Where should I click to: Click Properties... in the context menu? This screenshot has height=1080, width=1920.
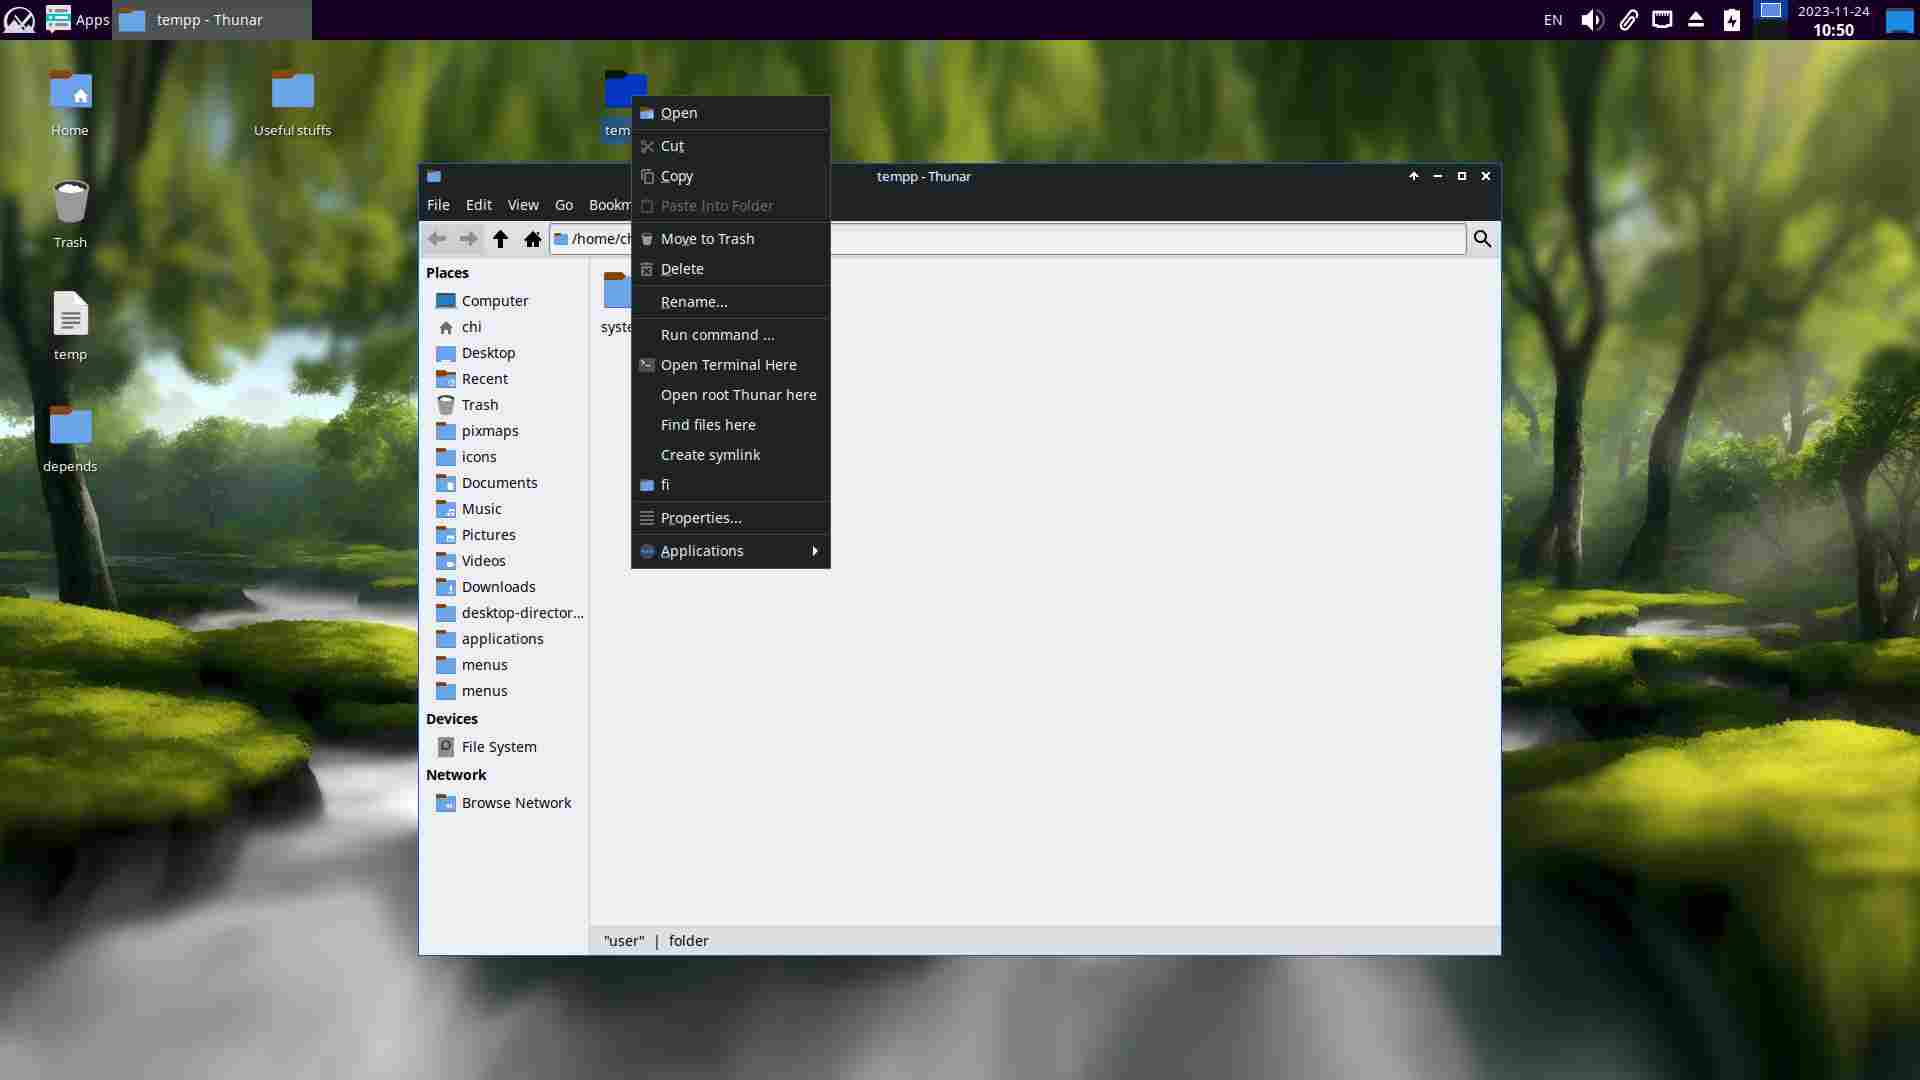point(700,518)
